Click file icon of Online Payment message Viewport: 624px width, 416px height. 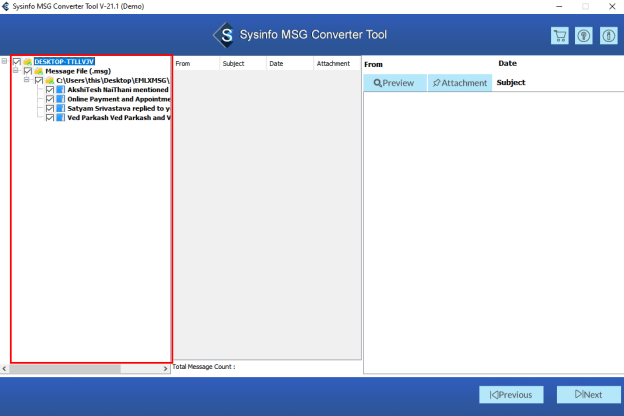point(60,99)
